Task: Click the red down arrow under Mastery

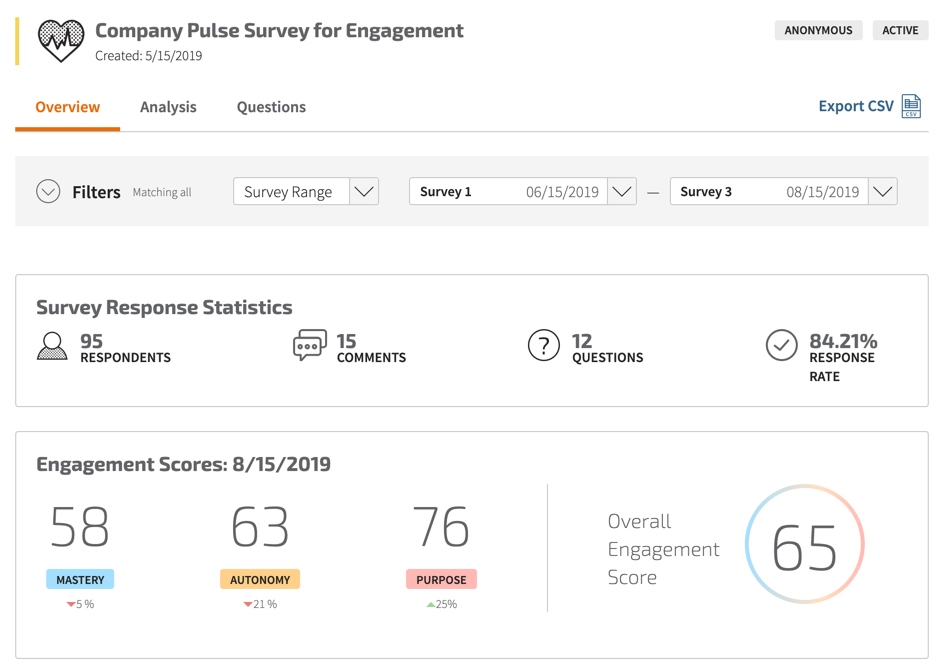Action: tap(71, 604)
